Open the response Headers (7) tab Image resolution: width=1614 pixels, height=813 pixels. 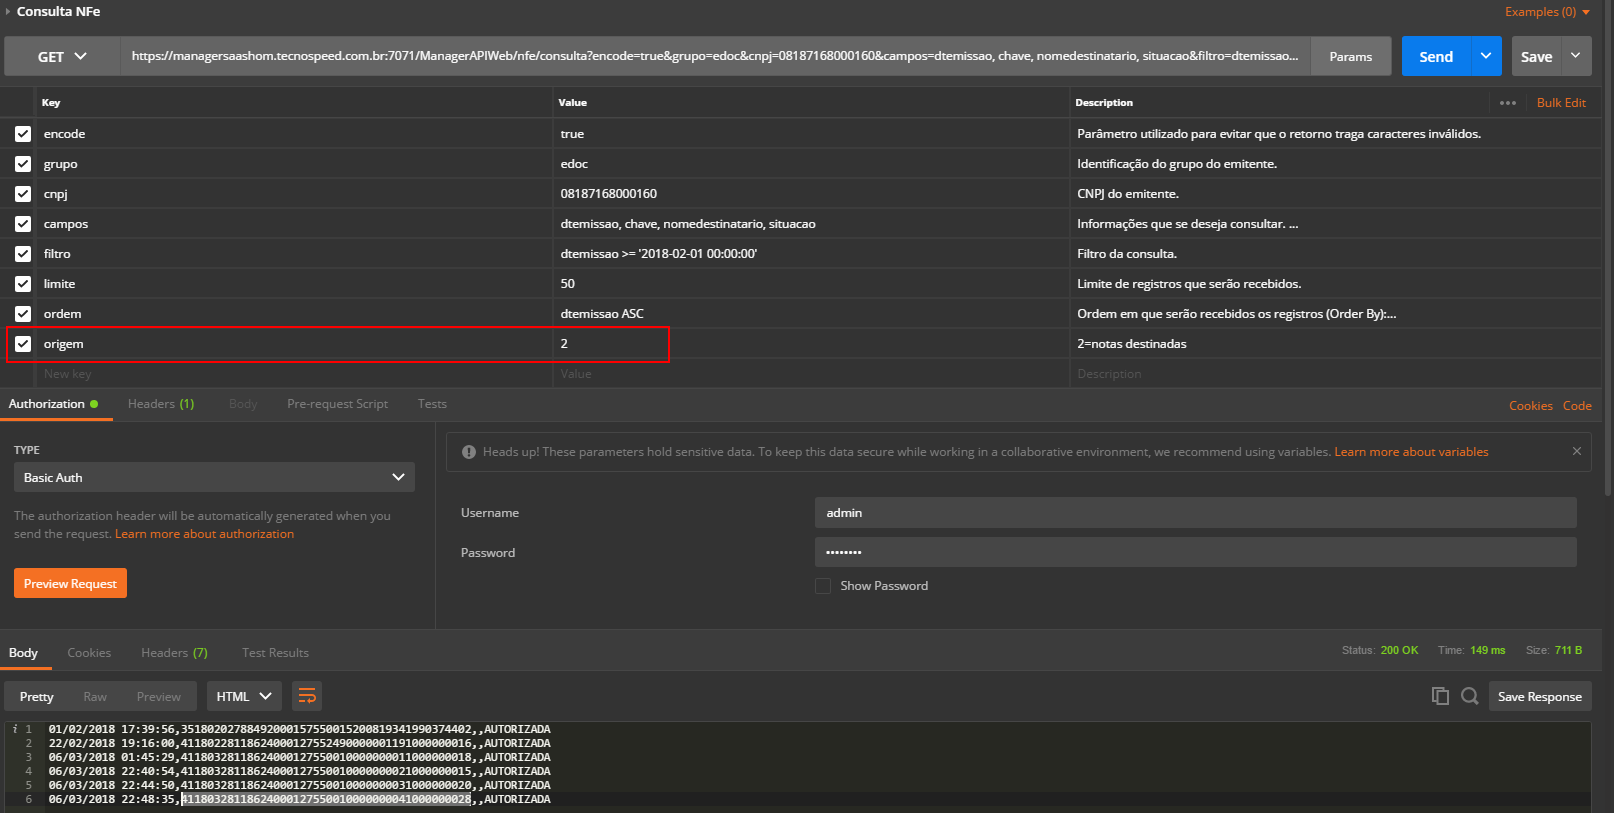(174, 653)
